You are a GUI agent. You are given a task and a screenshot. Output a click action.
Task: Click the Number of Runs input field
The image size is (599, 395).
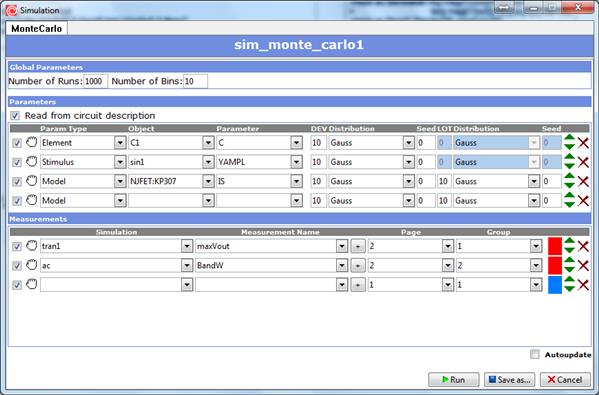click(96, 81)
